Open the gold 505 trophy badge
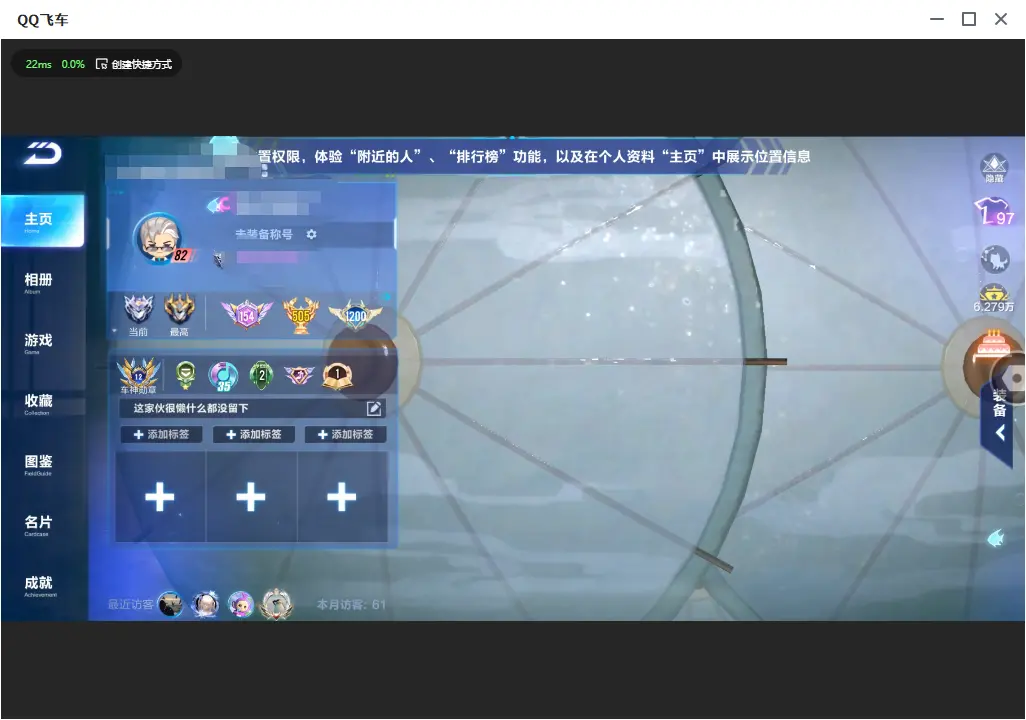The width and height of the screenshot is (1026, 720). pos(300,315)
